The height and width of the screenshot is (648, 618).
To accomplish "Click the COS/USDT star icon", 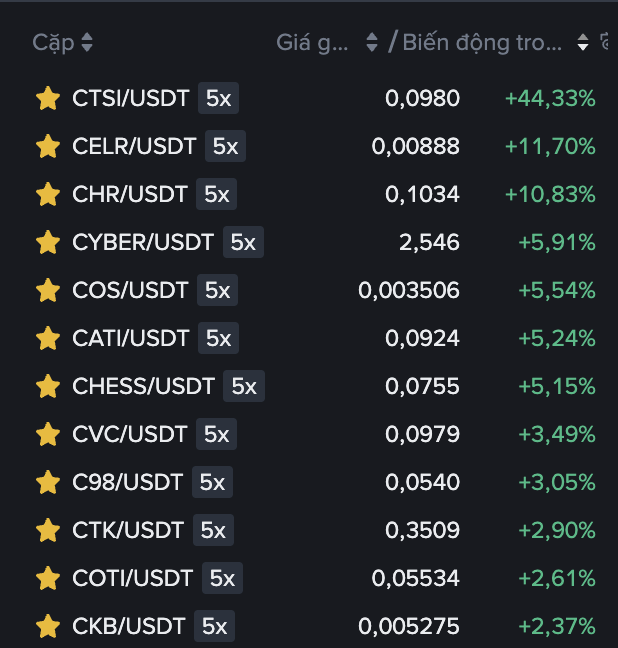I will coord(47,290).
